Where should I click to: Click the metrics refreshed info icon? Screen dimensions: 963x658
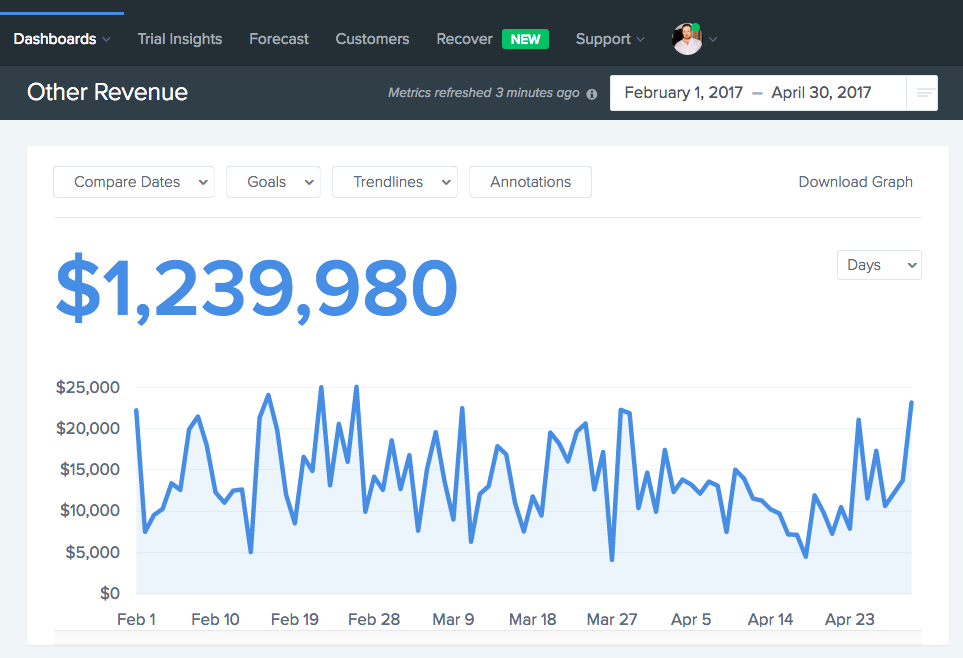[591, 94]
